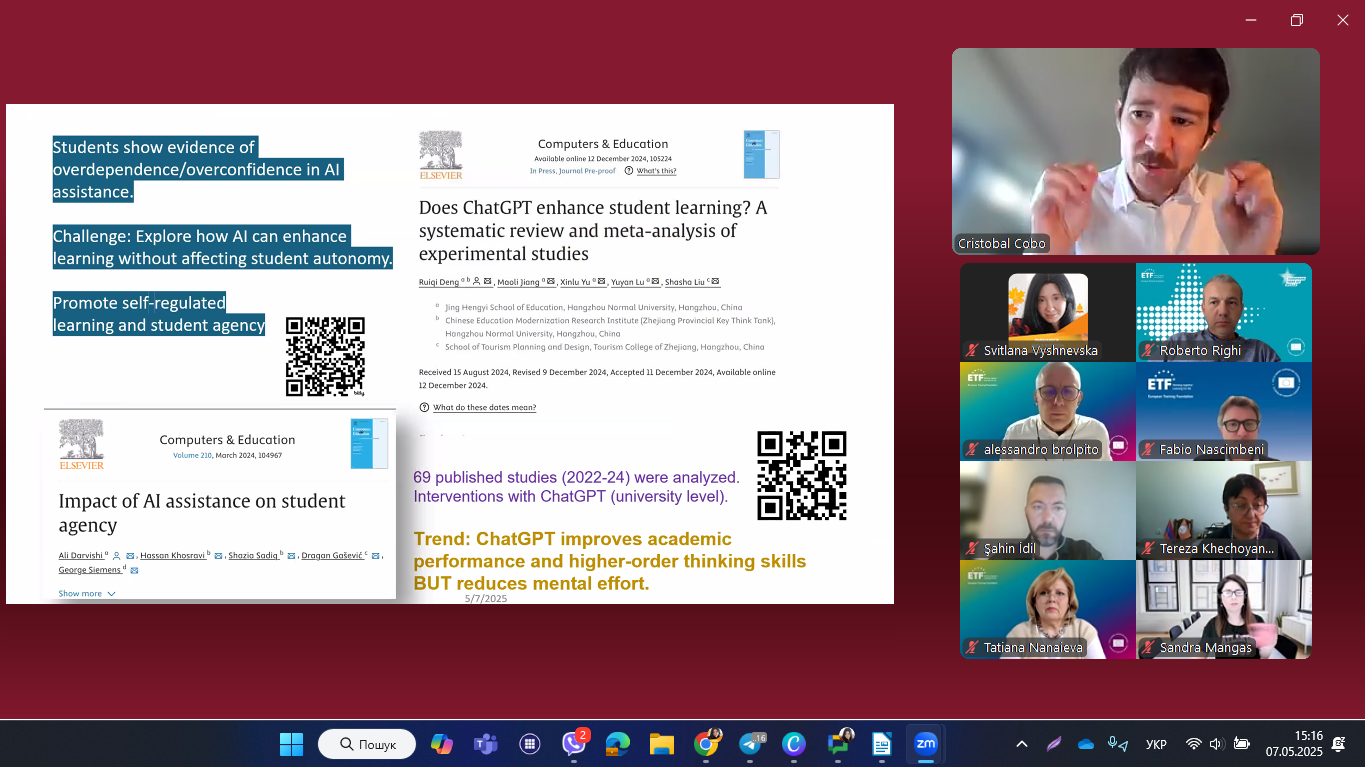This screenshot has height=767, width=1365.
Task: Click the OneDrive cloud tray icon
Action: (x=1086, y=744)
